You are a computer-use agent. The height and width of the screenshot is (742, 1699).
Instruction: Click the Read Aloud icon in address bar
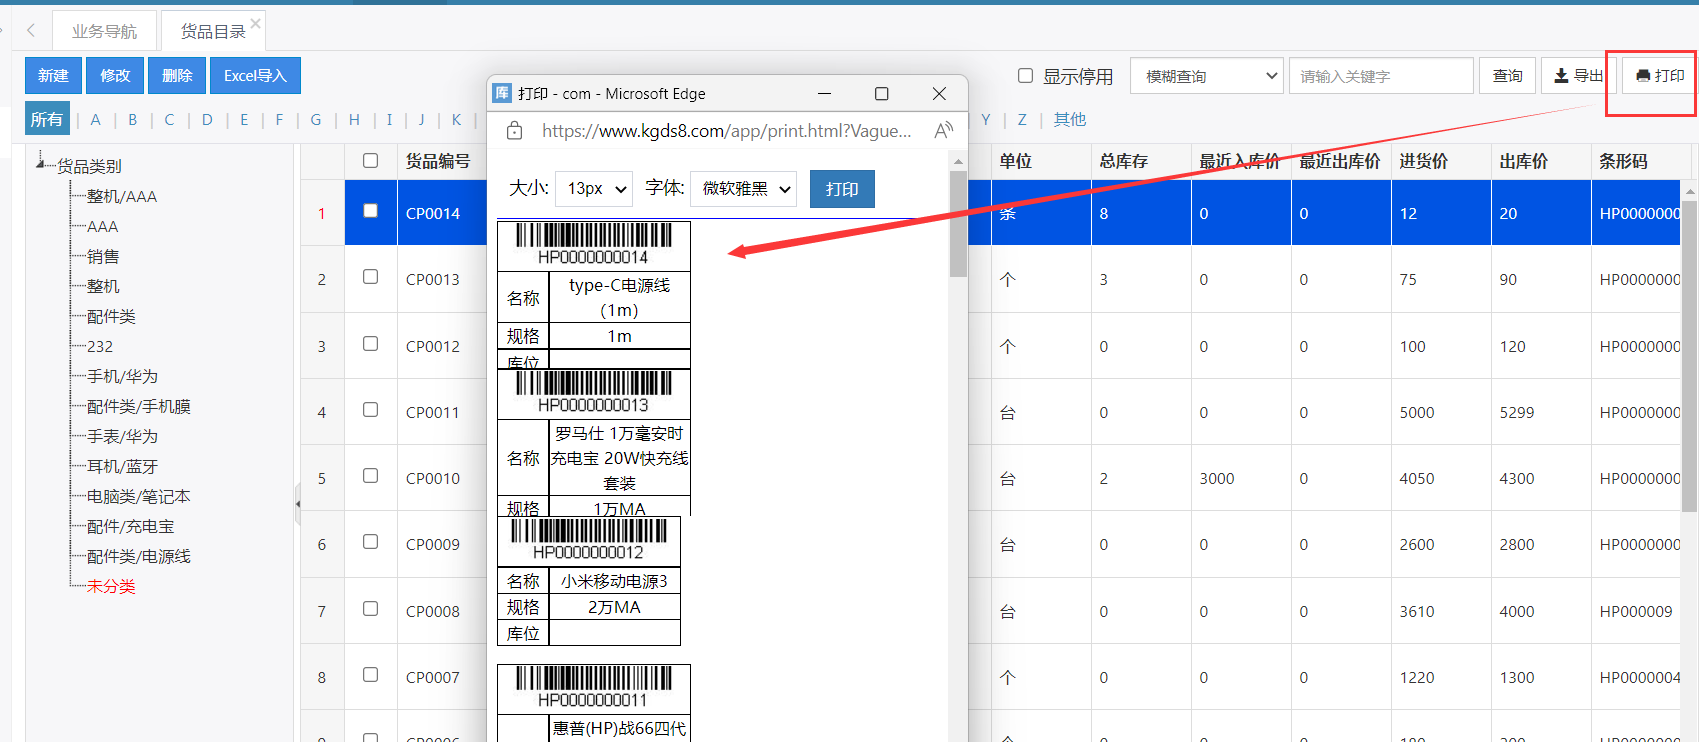point(943,131)
